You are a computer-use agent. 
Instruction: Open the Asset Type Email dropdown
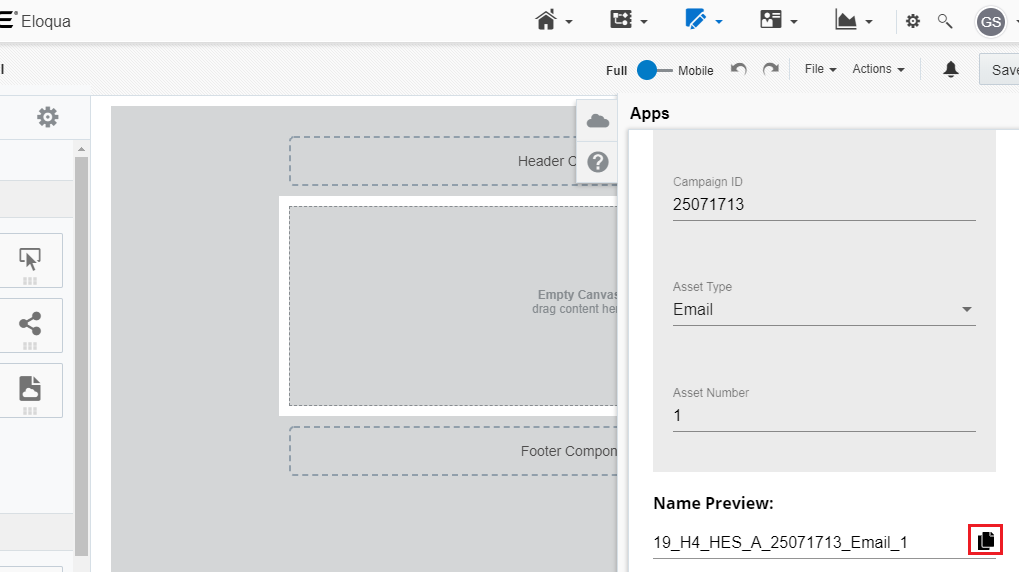[824, 309]
